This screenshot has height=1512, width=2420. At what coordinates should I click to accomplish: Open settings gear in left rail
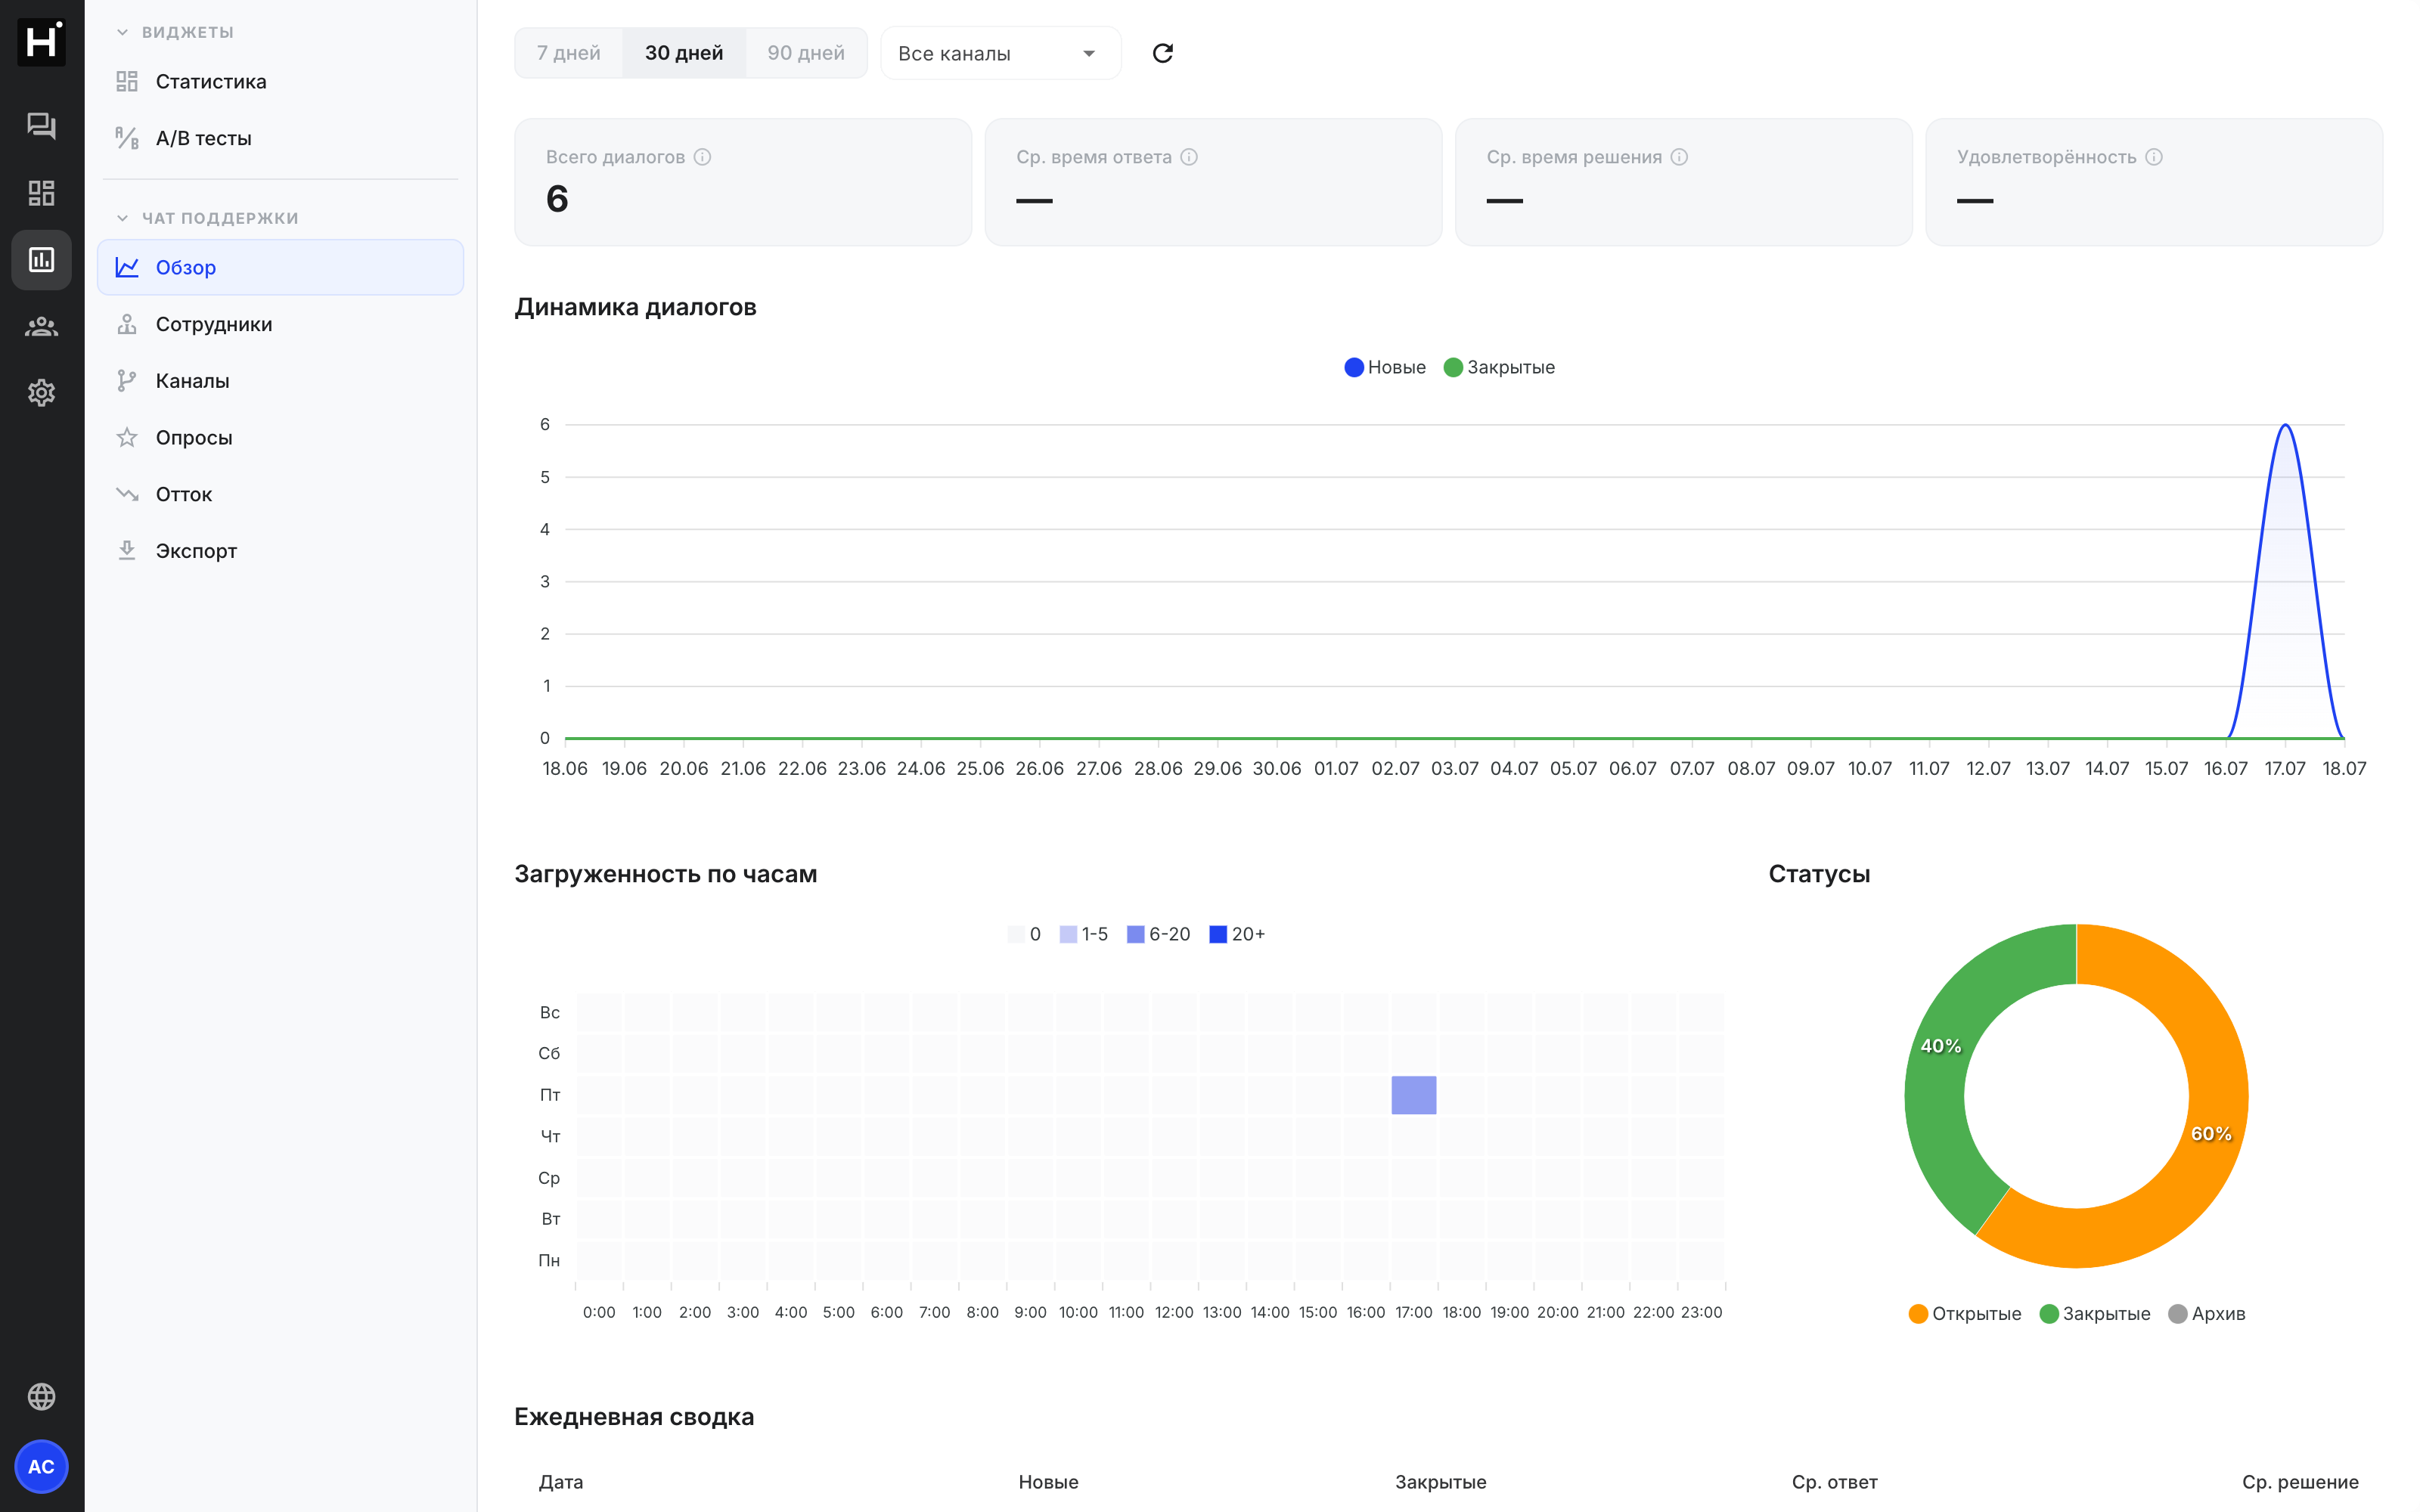(41, 393)
